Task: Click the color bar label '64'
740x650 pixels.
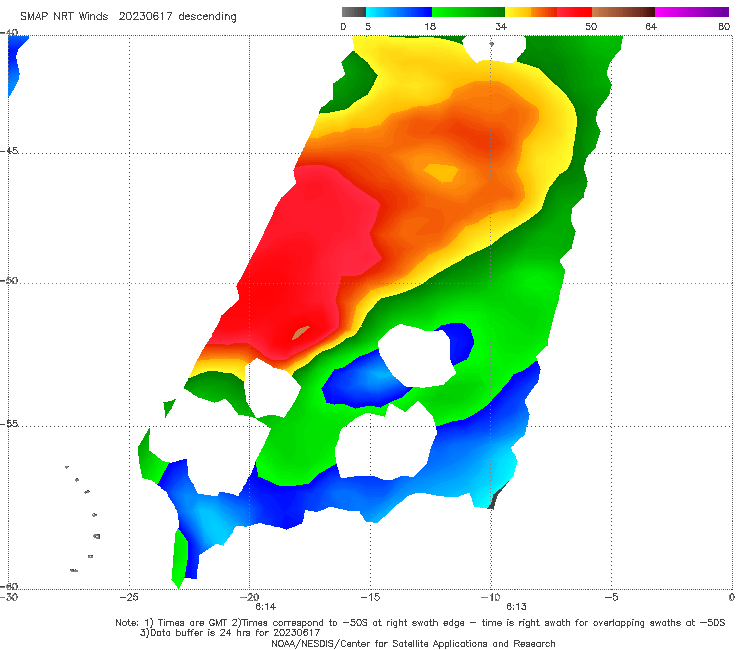Action: 651,27
